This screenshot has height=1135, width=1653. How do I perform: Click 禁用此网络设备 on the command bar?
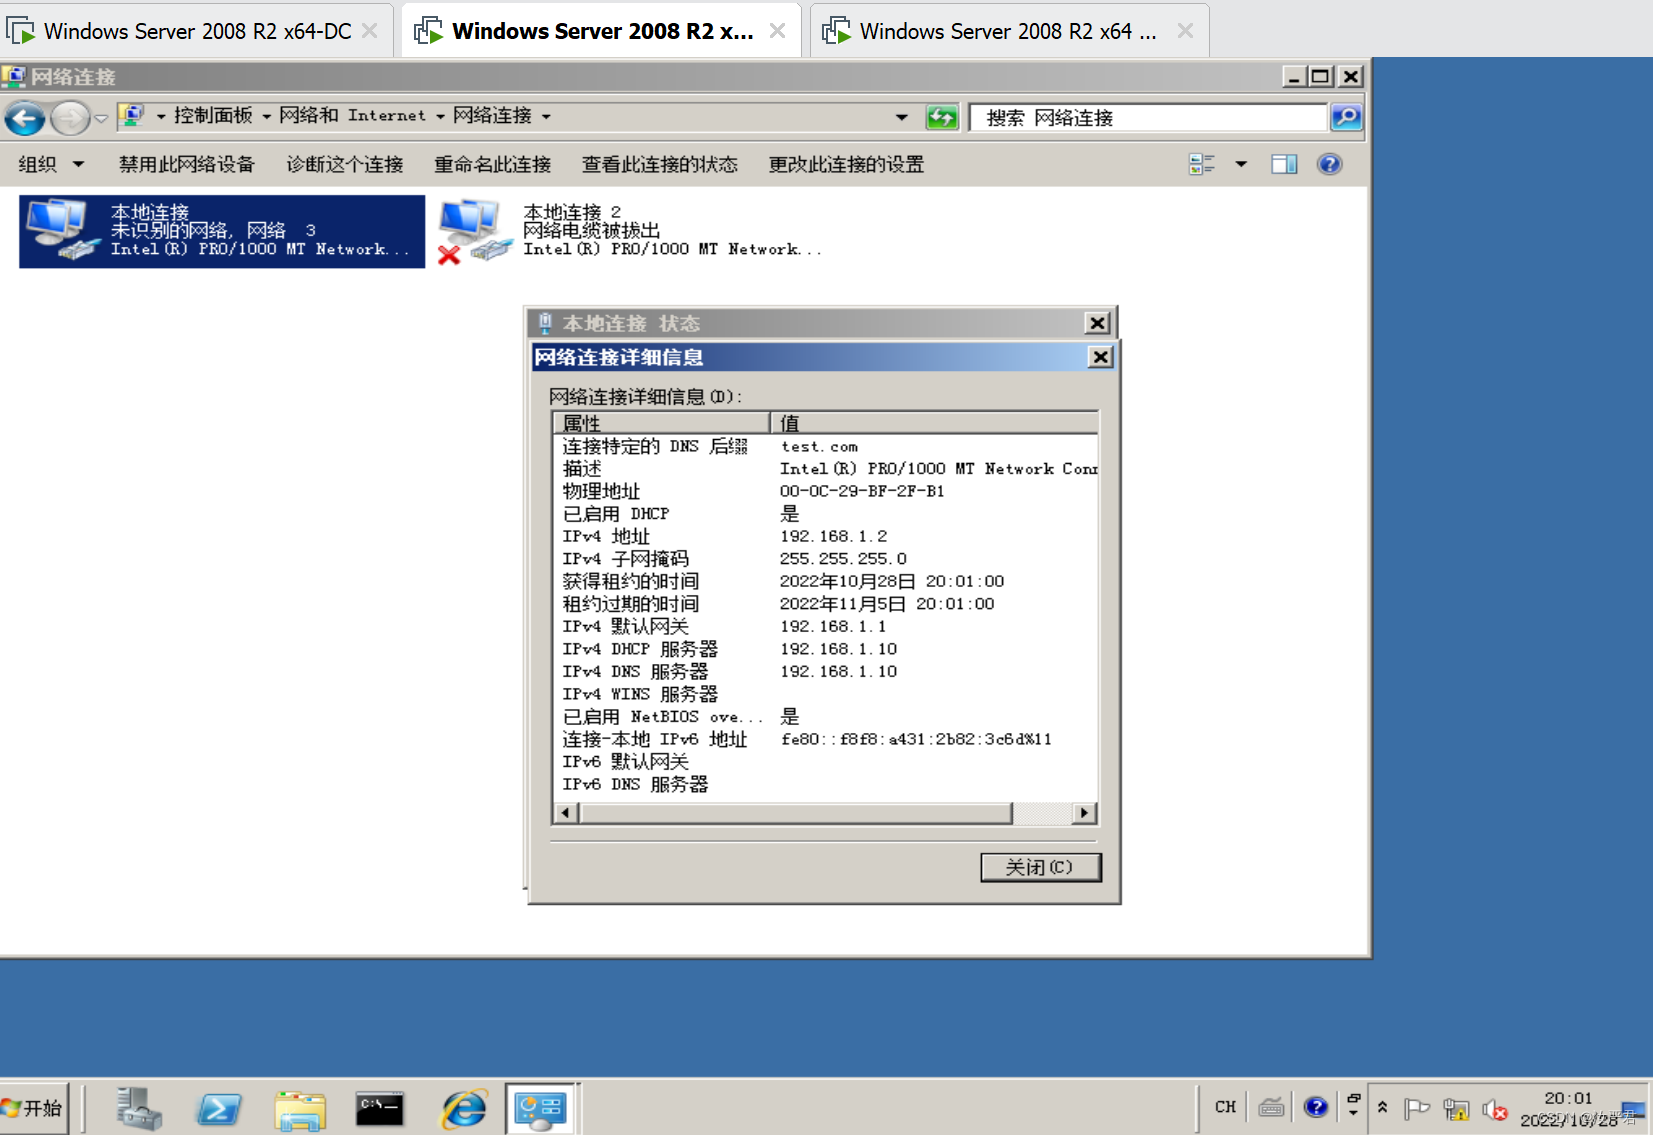[186, 163]
